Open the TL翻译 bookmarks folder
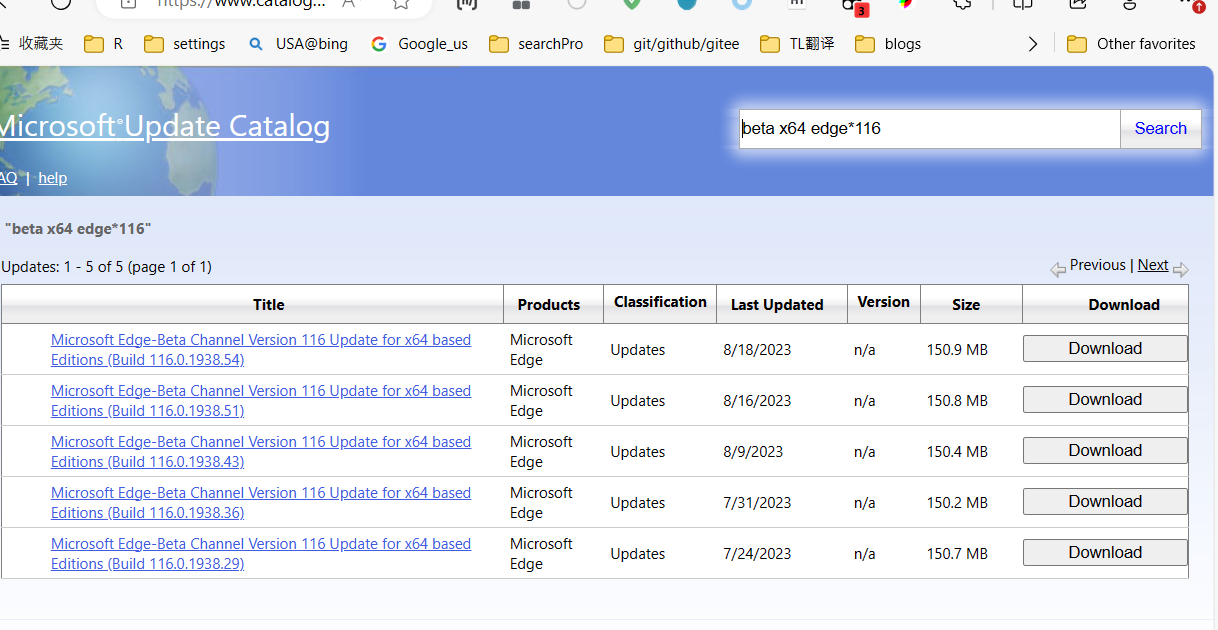The height and width of the screenshot is (630, 1218). click(796, 43)
